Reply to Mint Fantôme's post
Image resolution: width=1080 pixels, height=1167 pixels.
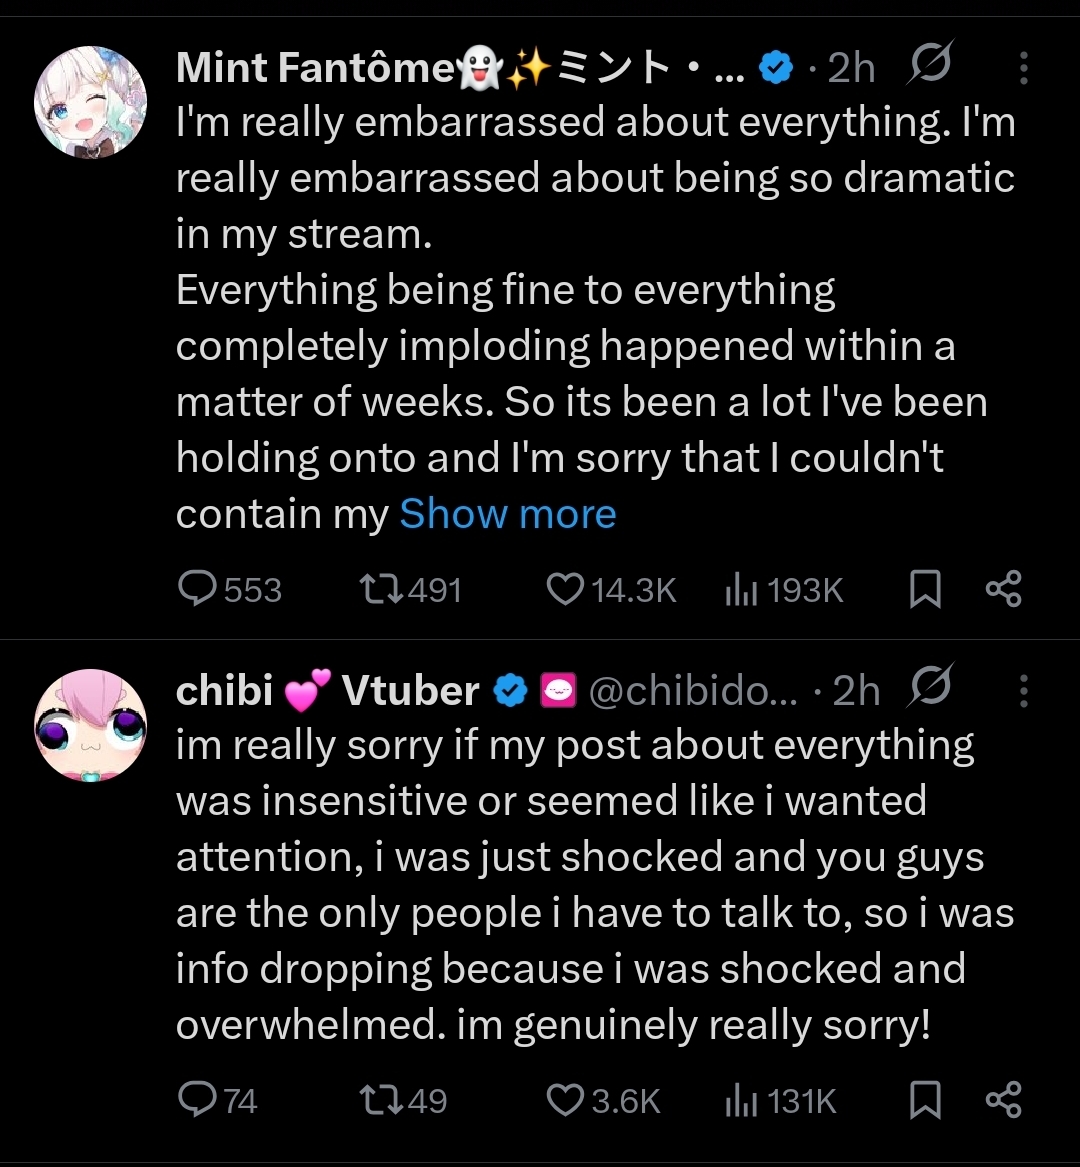198,589
